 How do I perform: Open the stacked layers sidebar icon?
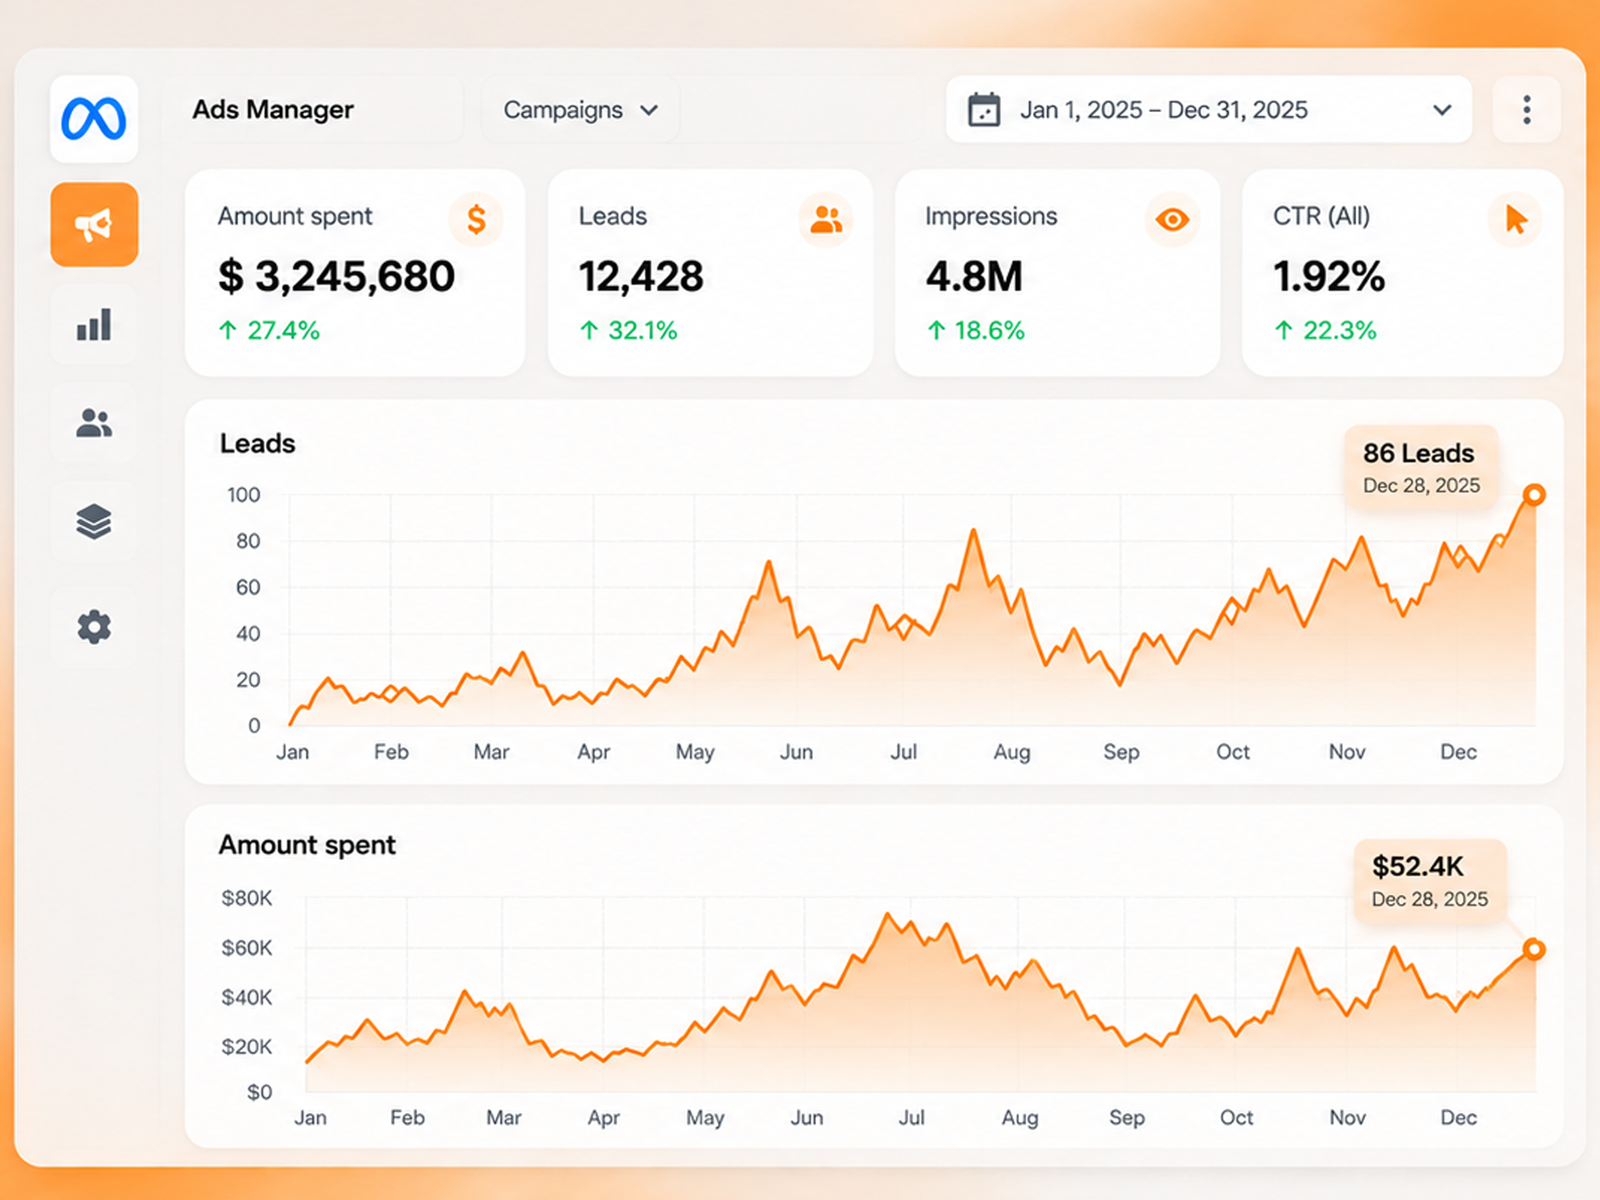[94, 522]
